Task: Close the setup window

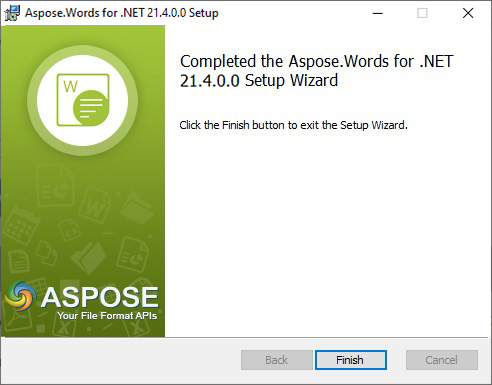Action: (x=468, y=13)
